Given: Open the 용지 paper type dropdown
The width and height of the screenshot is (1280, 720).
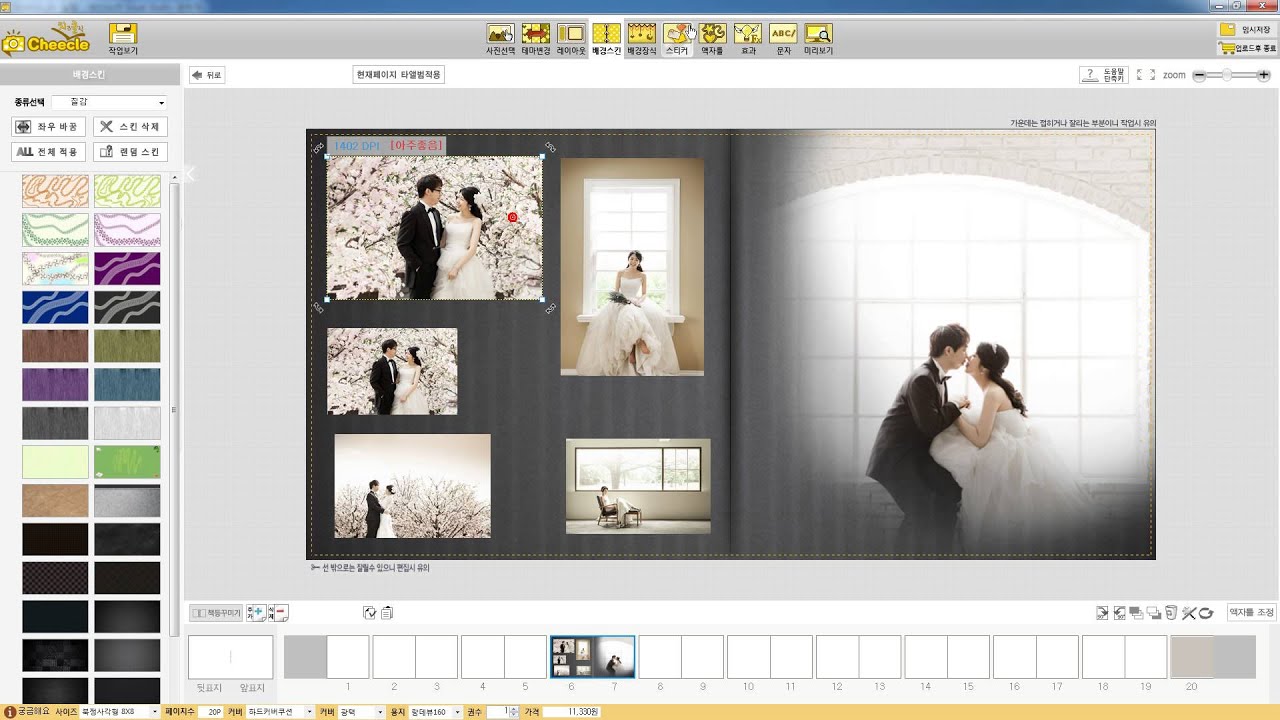Looking at the screenshot, I should (x=435, y=712).
